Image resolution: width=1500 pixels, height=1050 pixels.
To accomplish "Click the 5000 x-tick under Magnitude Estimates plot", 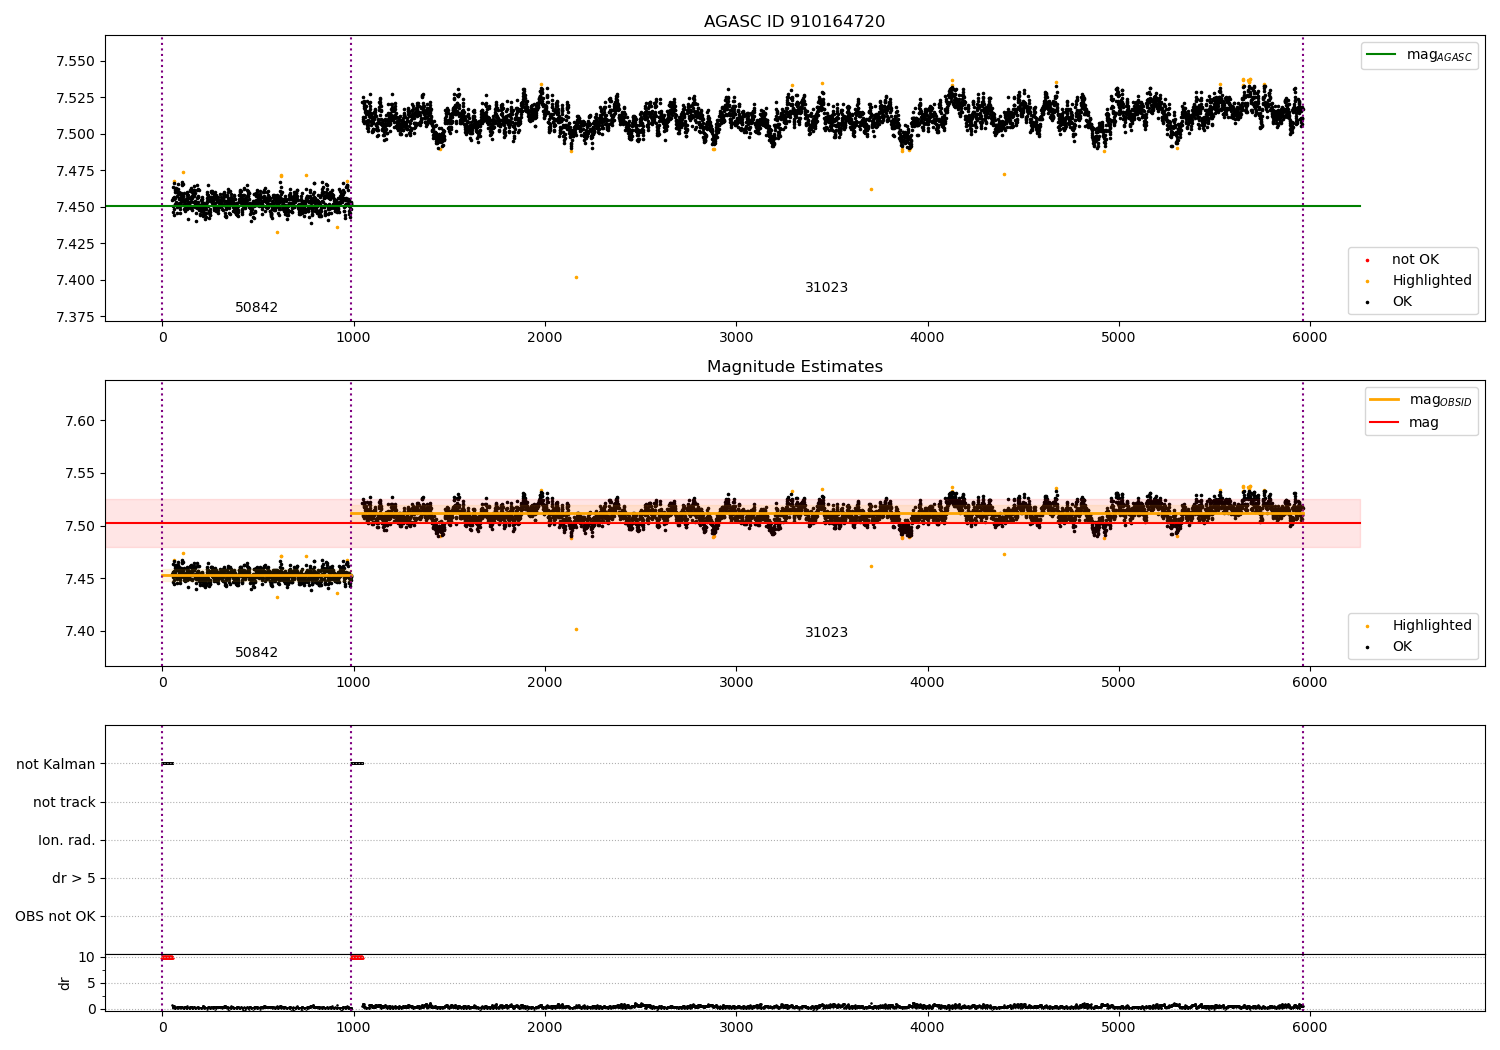I will click(x=1119, y=683).
